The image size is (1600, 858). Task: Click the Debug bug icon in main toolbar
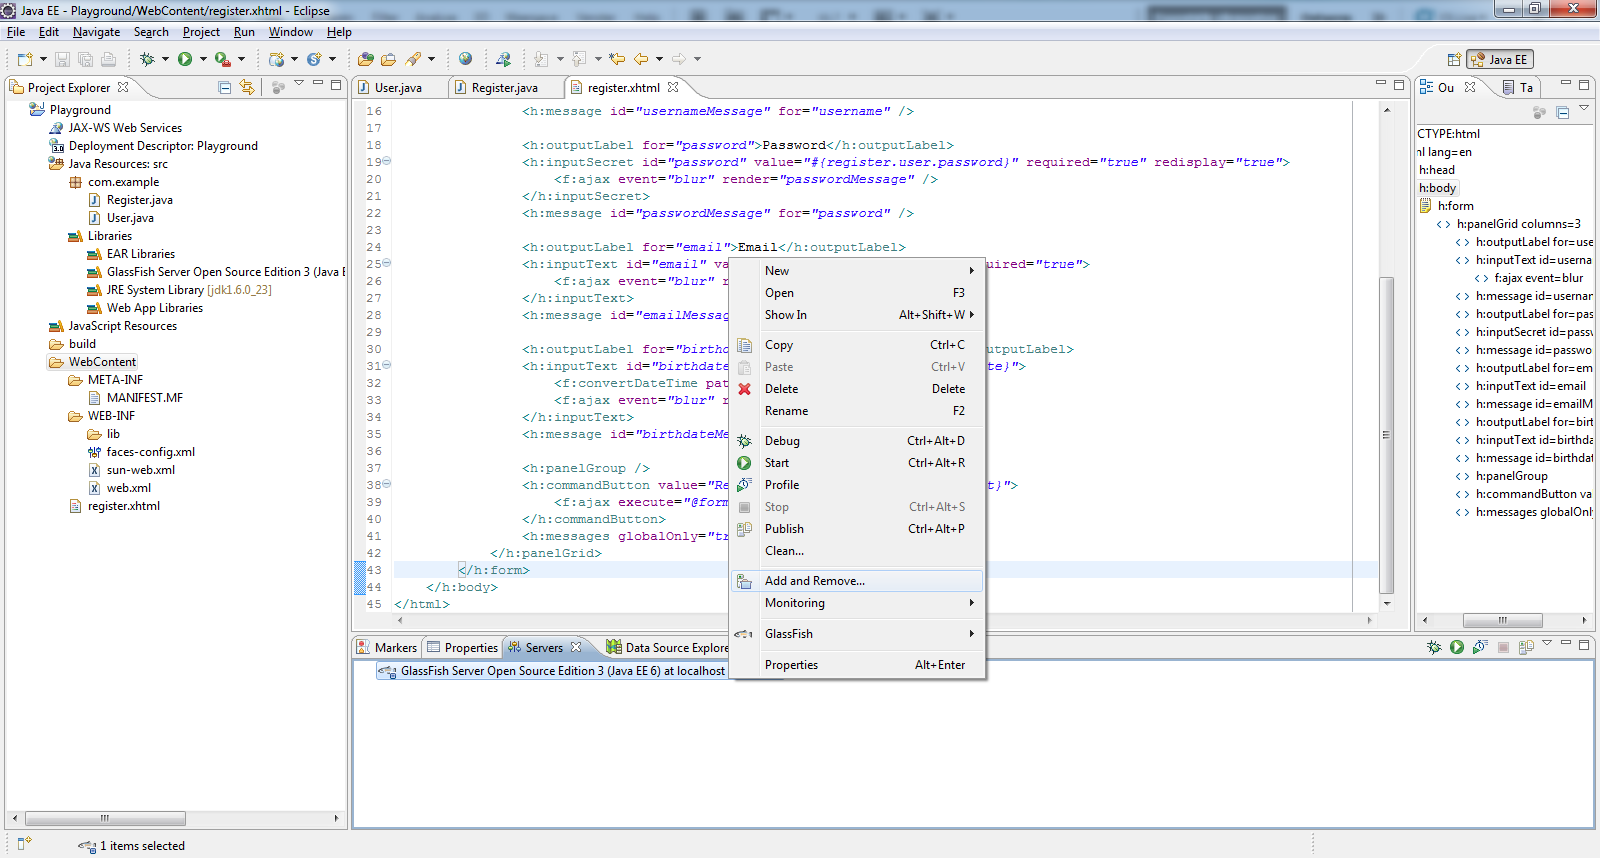click(147, 59)
